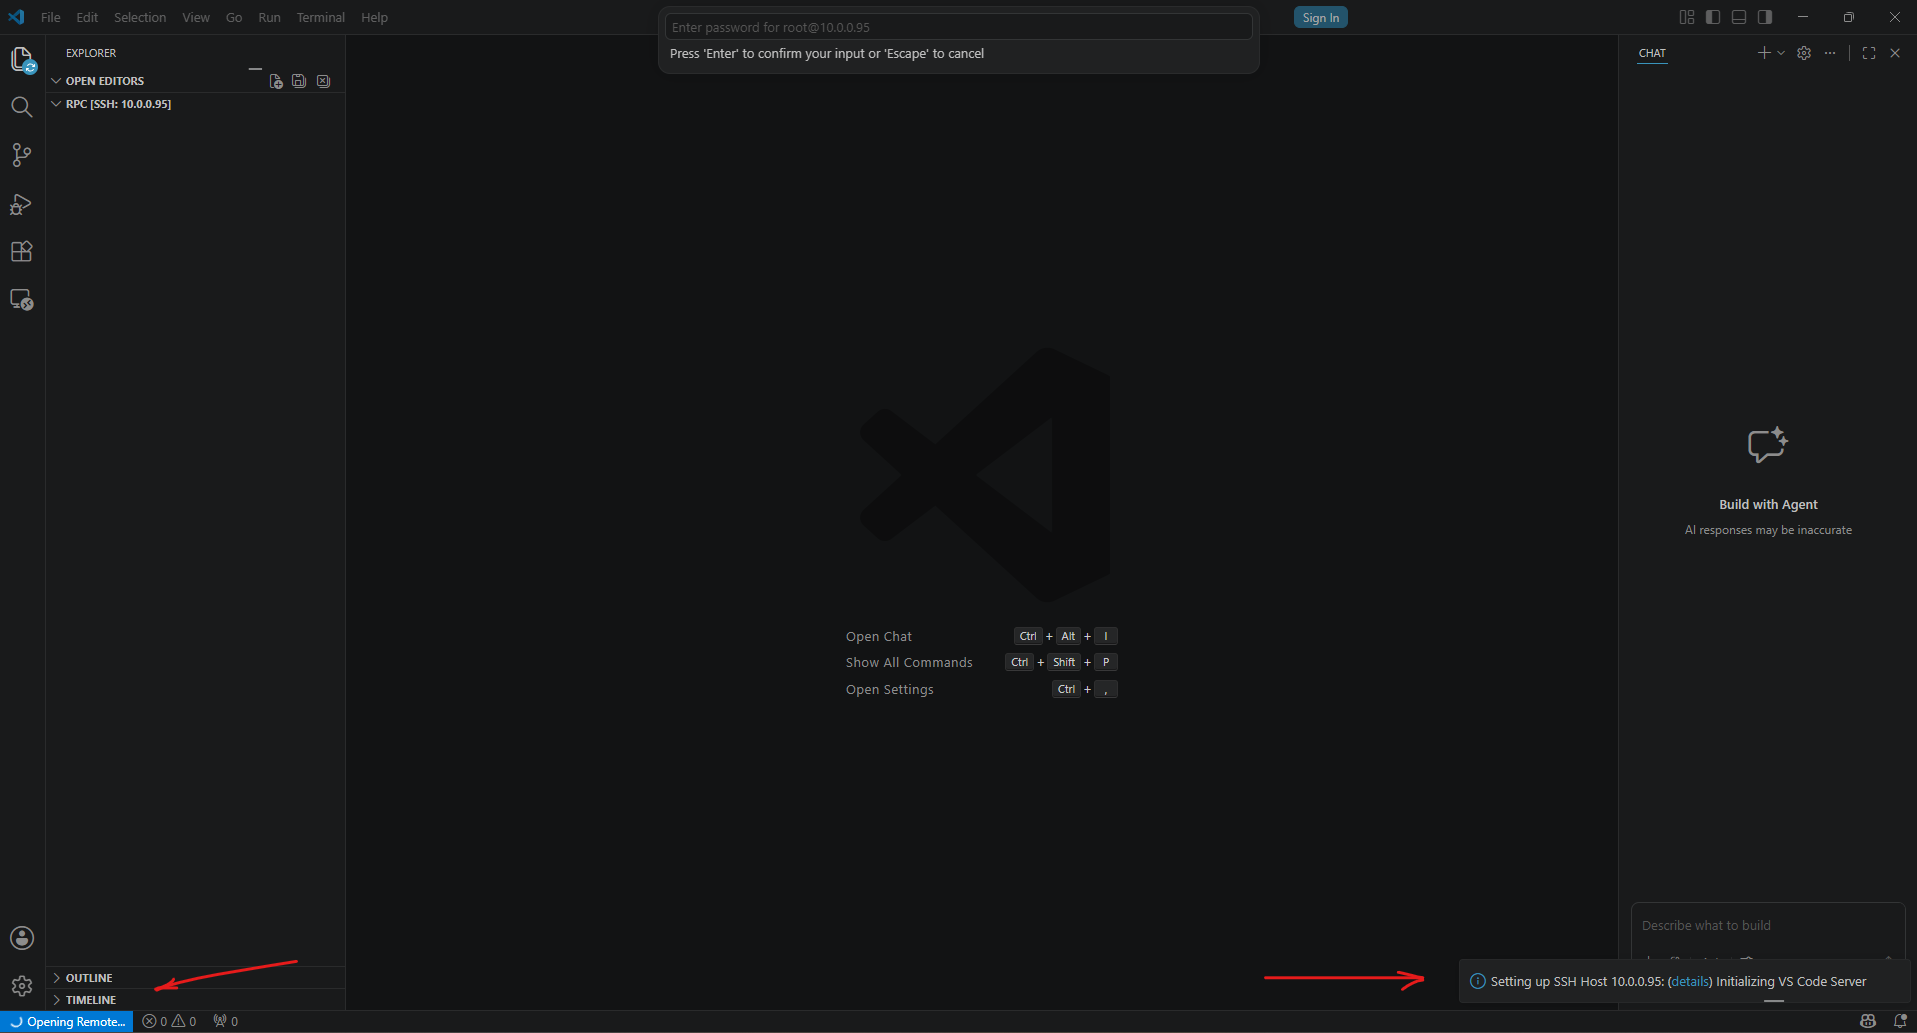
Task: Click the info icon on SSH notification
Action: tap(1477, 981)
